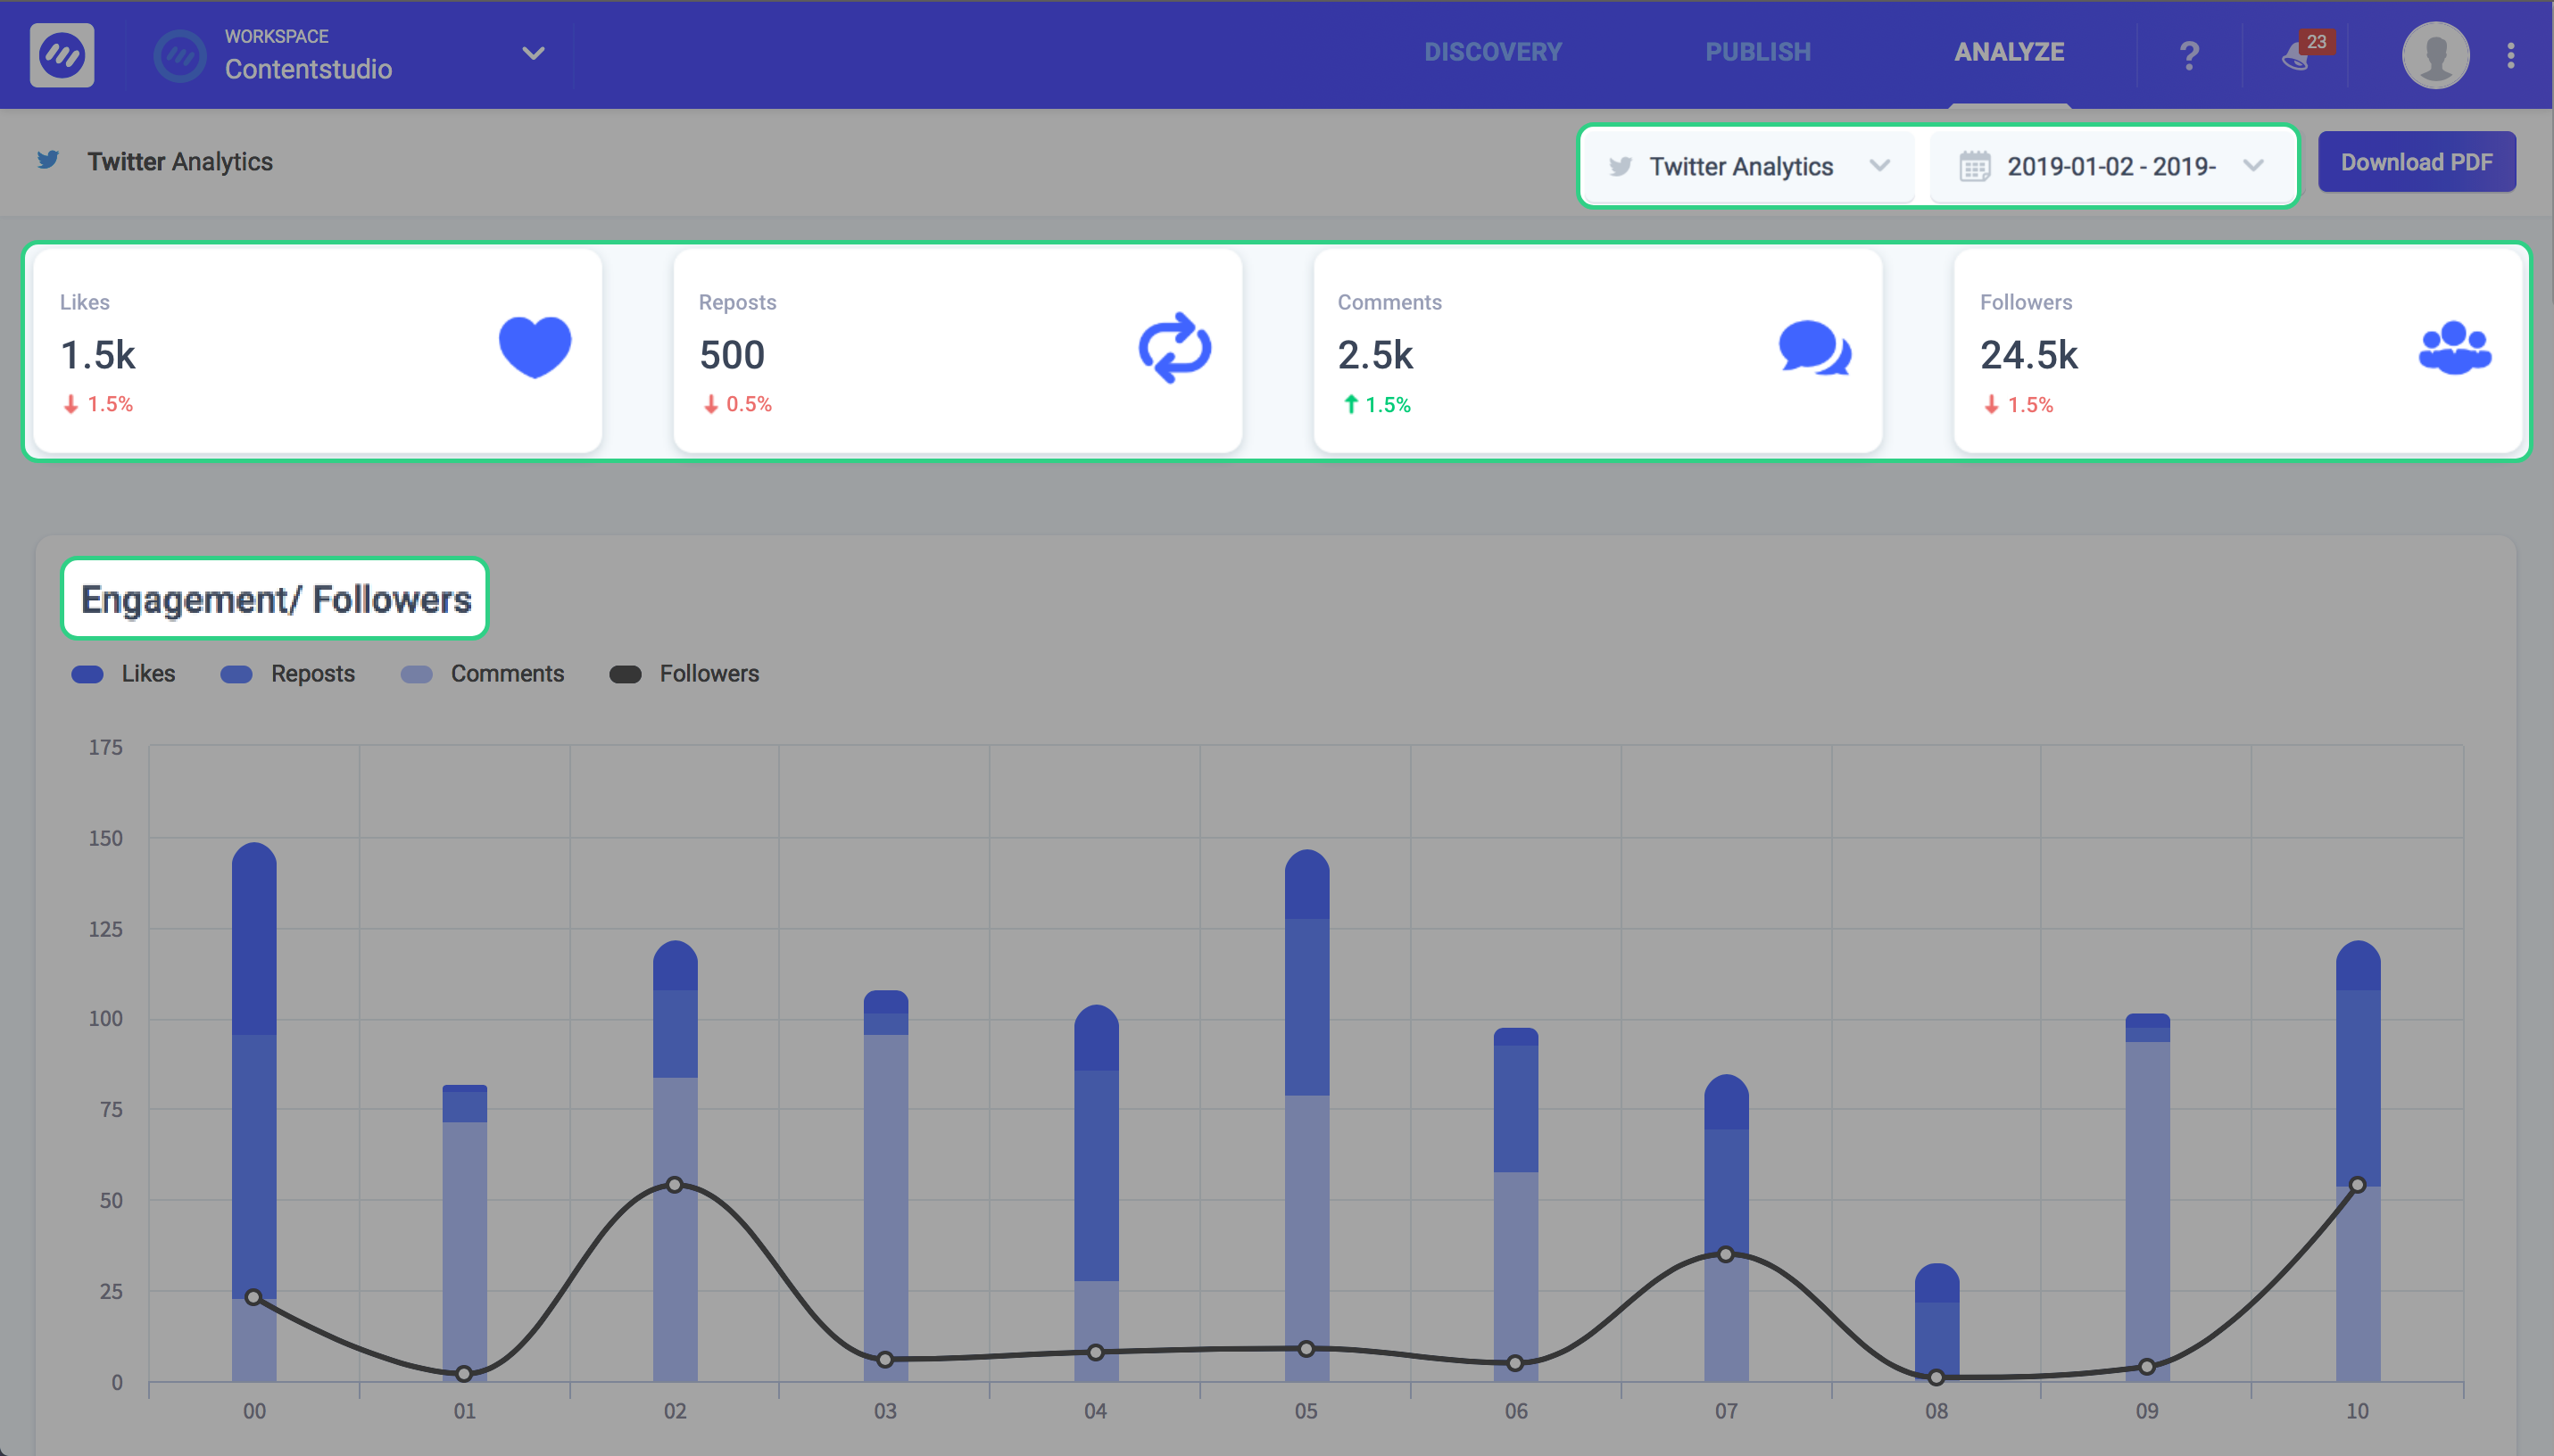Click the 0.5% Reposts decrease indicator
Viewport: 2554px width, 1456px height.
click(x=737, y=404)
